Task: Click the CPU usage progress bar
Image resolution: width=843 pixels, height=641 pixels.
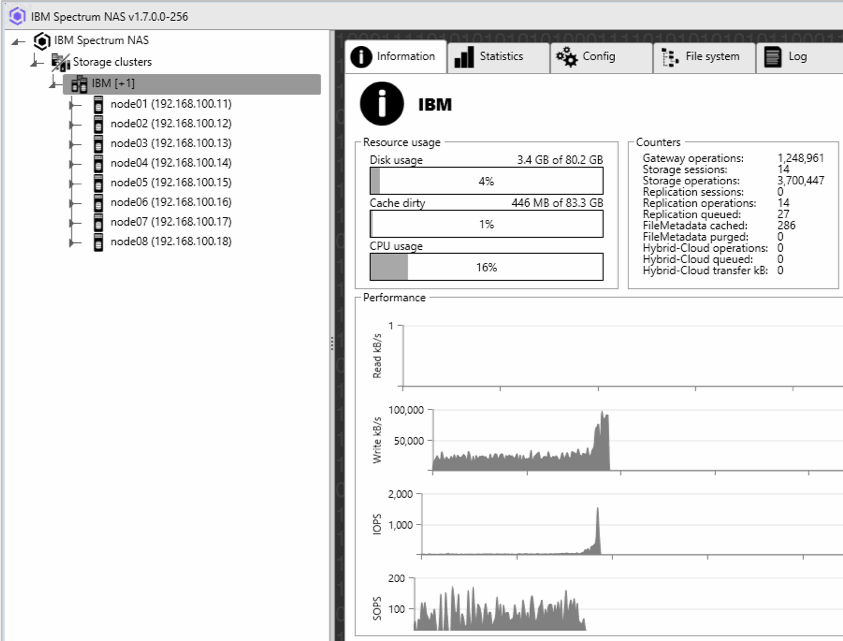Action: click(x=485, y=266)
